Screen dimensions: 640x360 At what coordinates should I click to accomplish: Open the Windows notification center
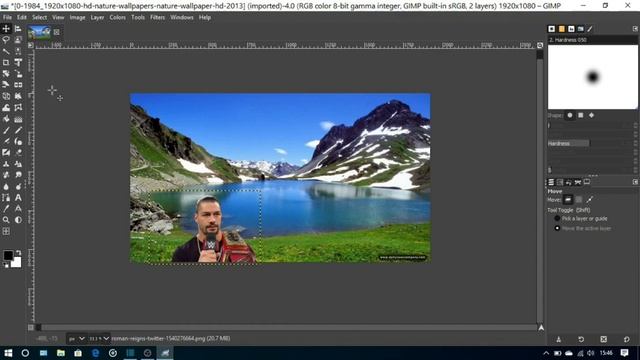click(x=624, y=353)
